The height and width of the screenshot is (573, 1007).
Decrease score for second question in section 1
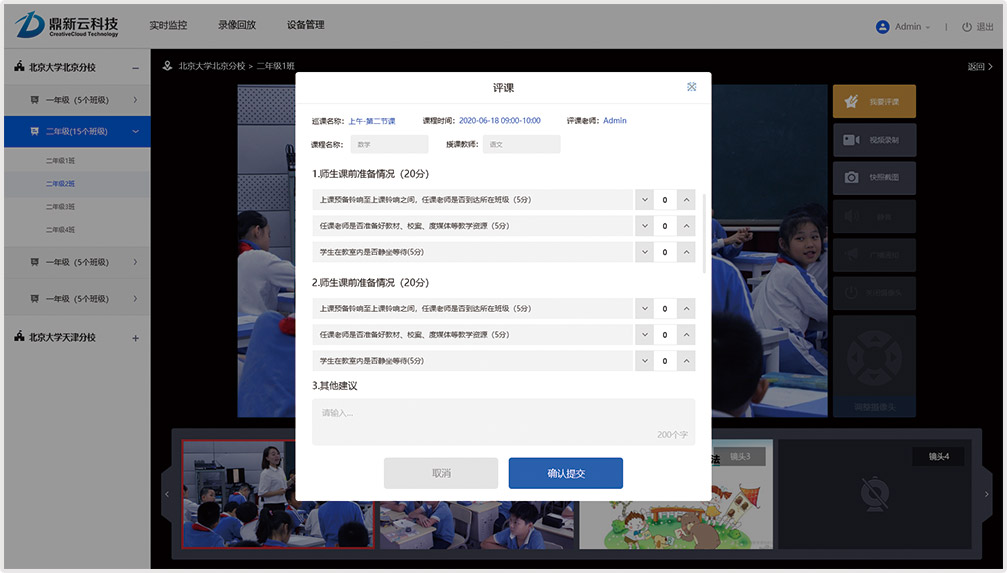pyautogui.click(x=644, y=226)
